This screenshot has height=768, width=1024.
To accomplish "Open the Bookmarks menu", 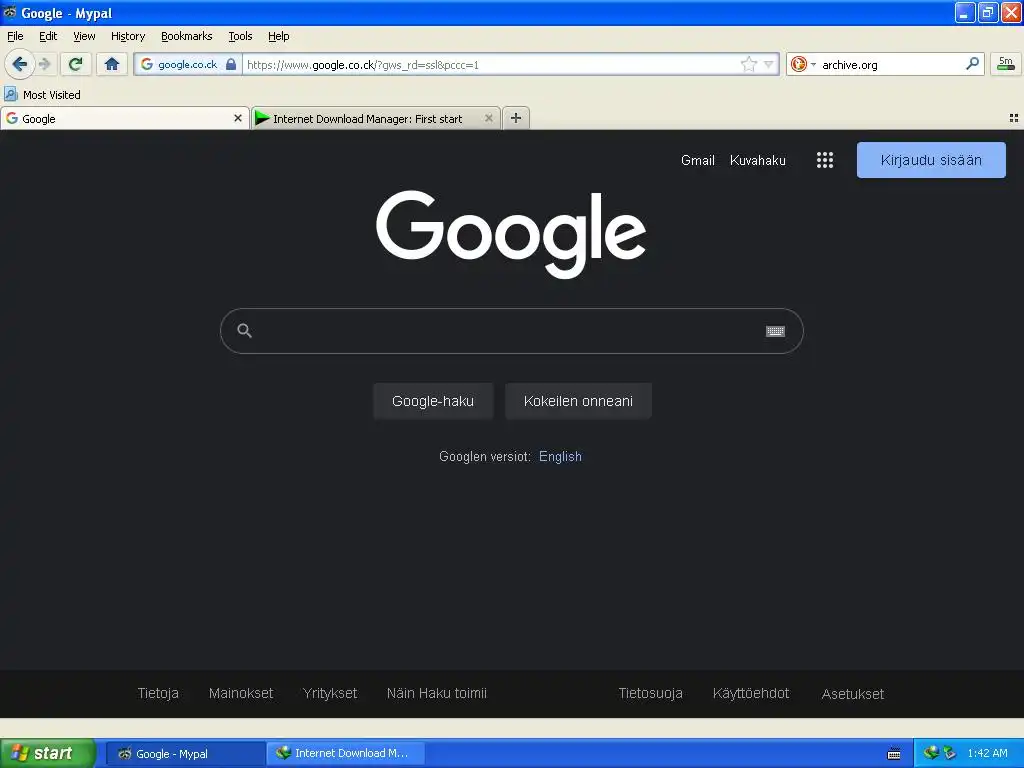I will (186, 36).
